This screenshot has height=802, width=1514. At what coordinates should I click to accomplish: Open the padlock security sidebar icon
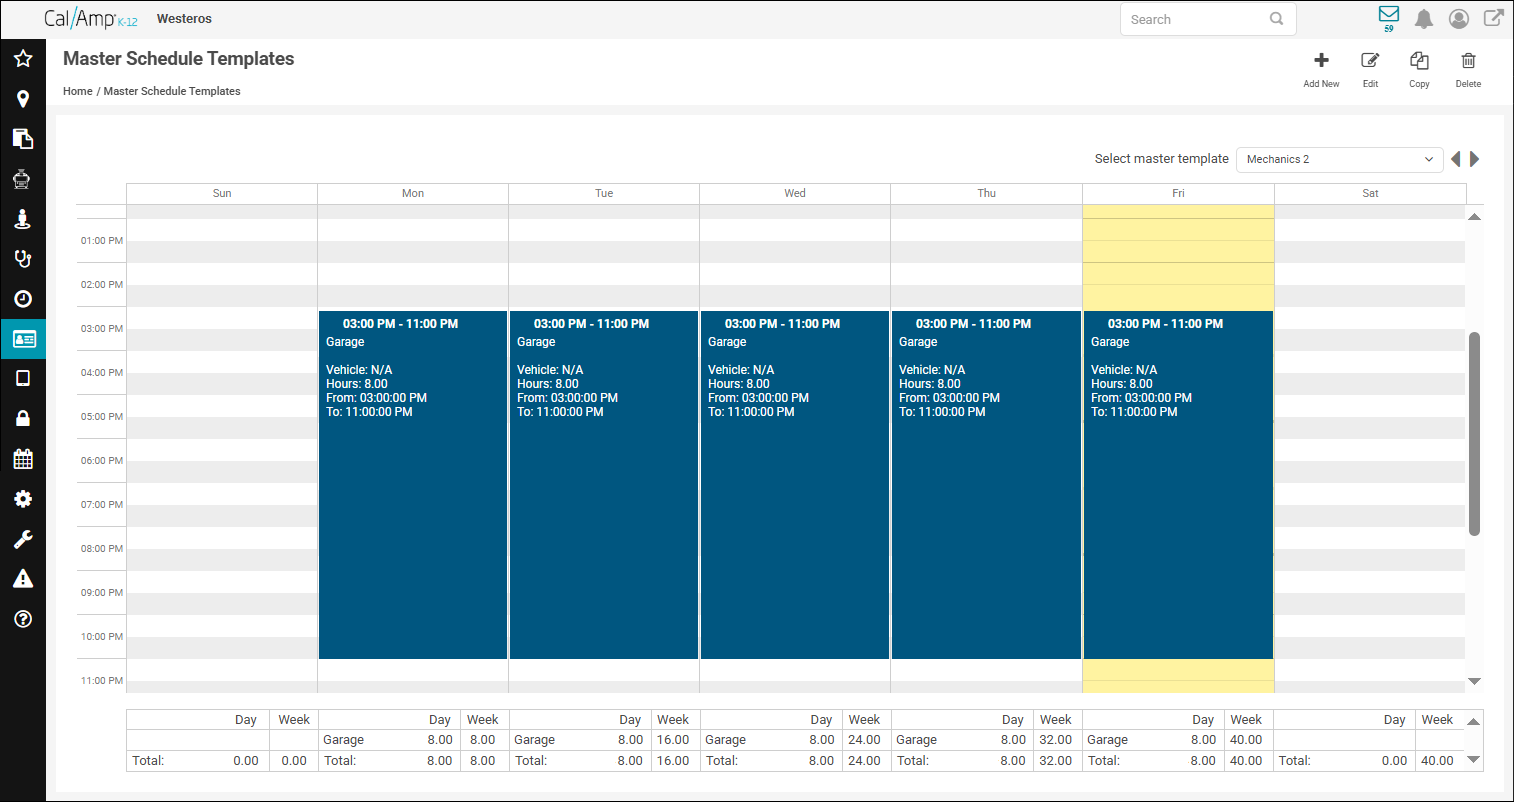coord(23,418)
